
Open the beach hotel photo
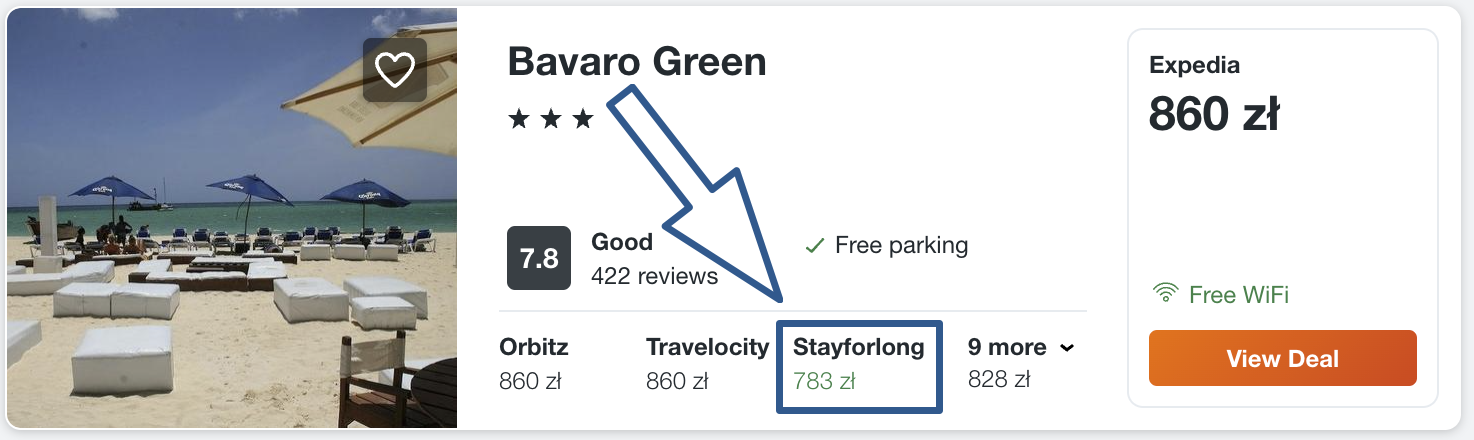click(232, 219)
